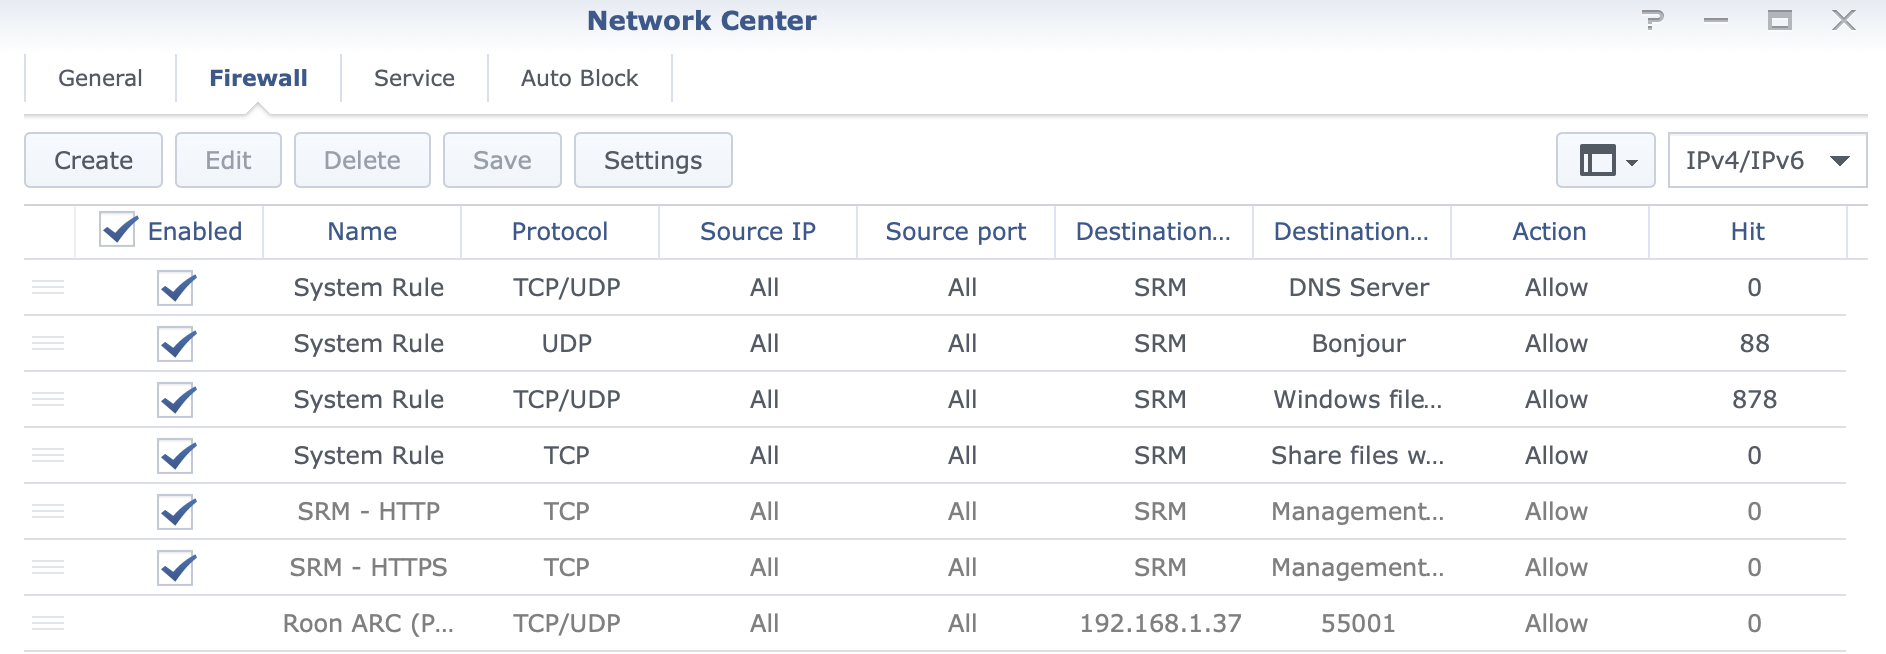The image size is (1886, 654).
Task: Uncheck the Bonjour rule checkbox
Action: point(176,345)
